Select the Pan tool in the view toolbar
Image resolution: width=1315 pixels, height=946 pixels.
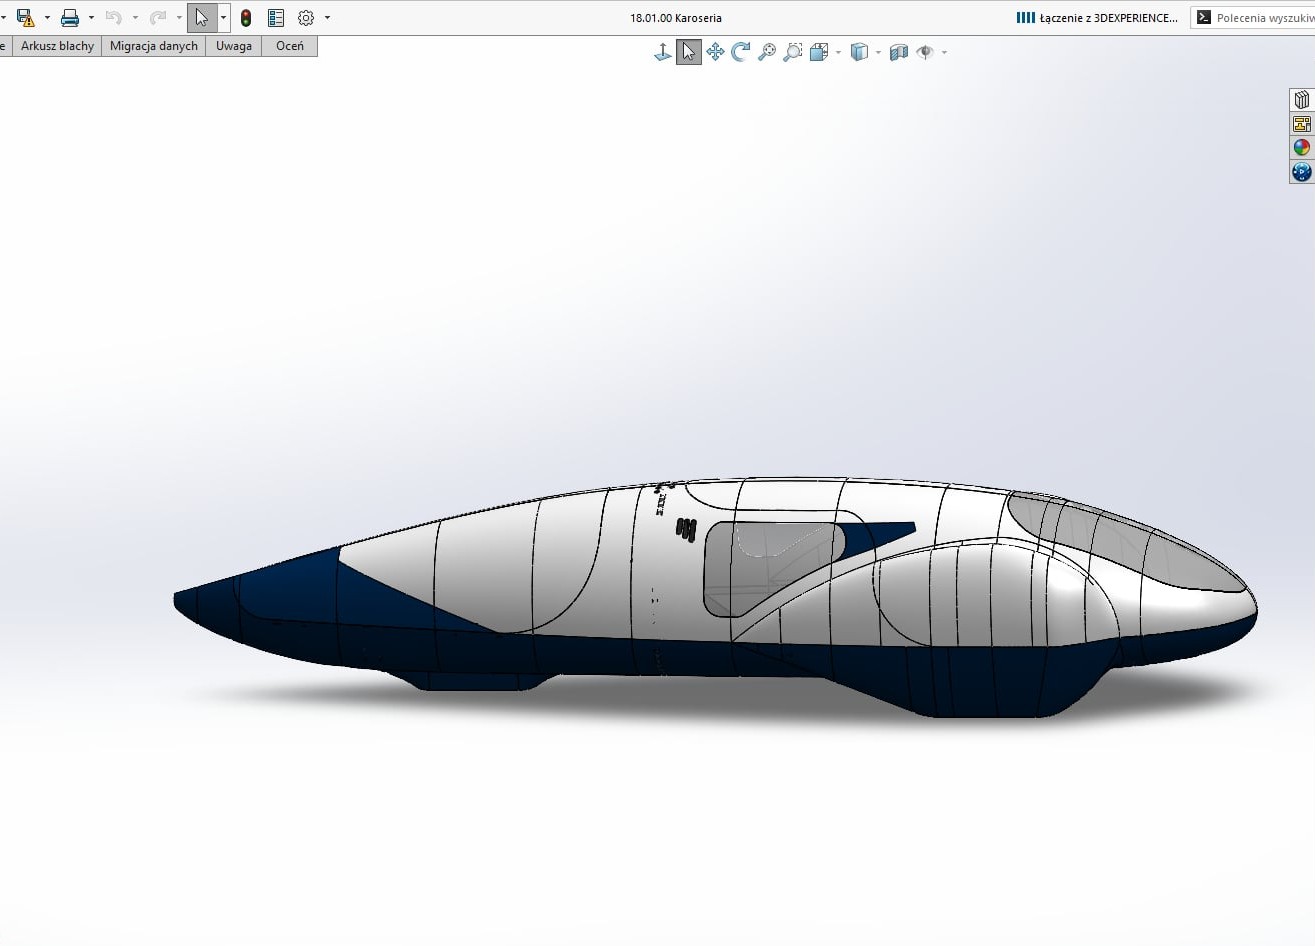point(715,51)
